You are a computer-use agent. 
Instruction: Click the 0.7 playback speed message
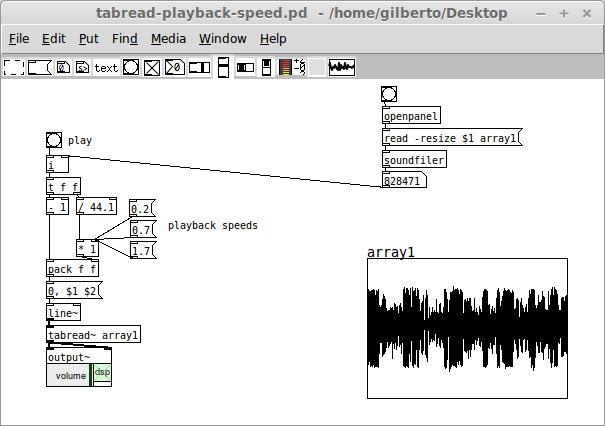coord(143,229)
